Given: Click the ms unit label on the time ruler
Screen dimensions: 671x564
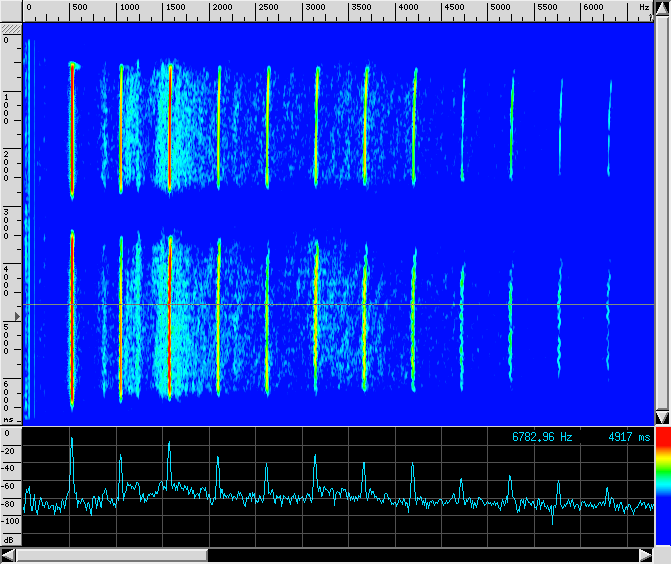Looking at the screenshot, I should tap(9, 420).
